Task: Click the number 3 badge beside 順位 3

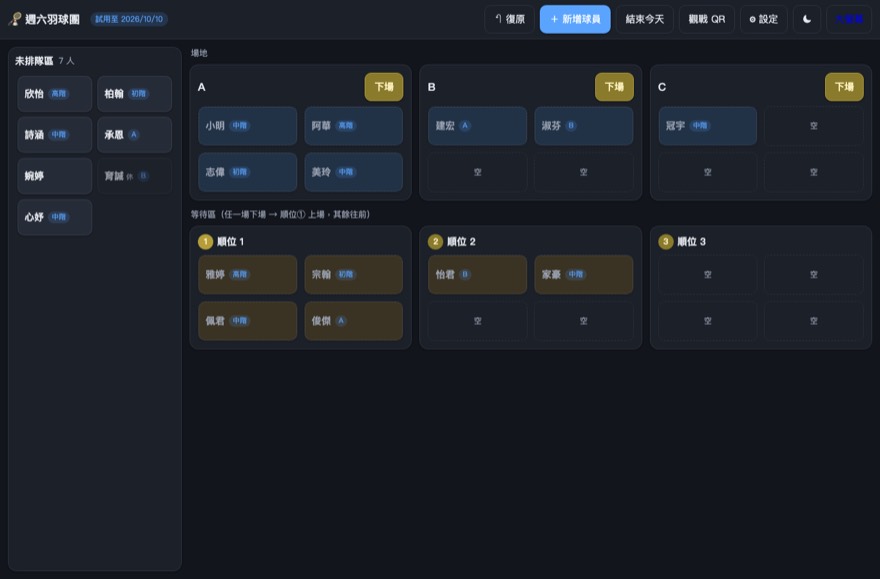Action: [x=666, y=241]
